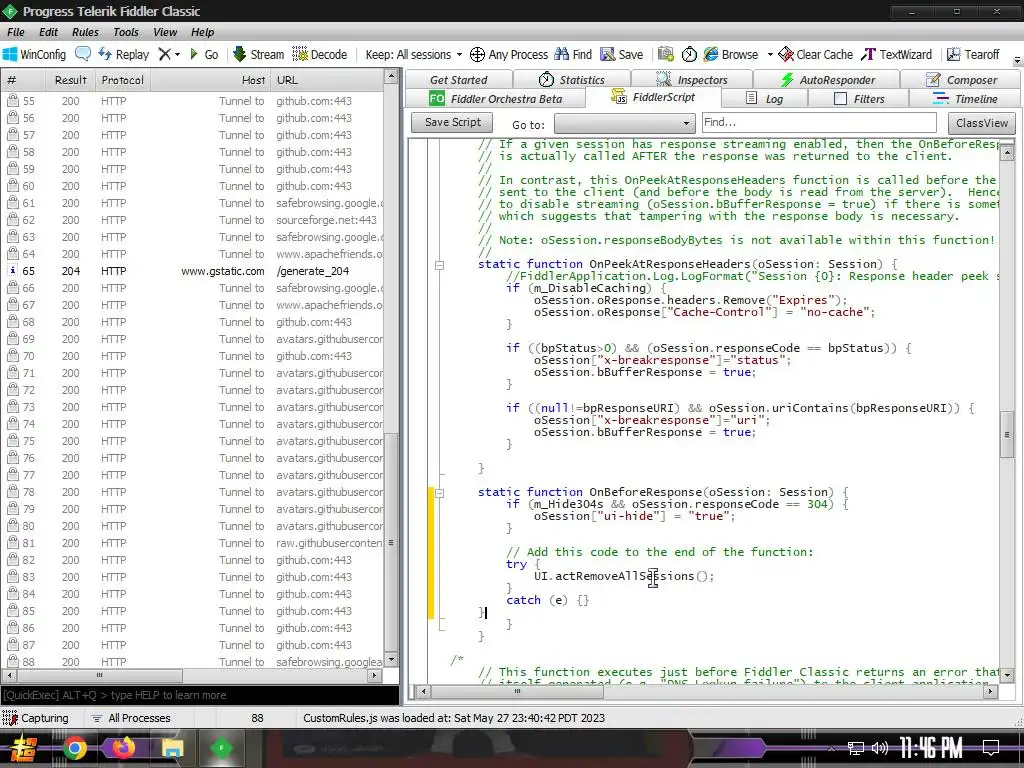Switch to the Log tab
Viewport: 1024px width, 768px height.
[765, 99]
